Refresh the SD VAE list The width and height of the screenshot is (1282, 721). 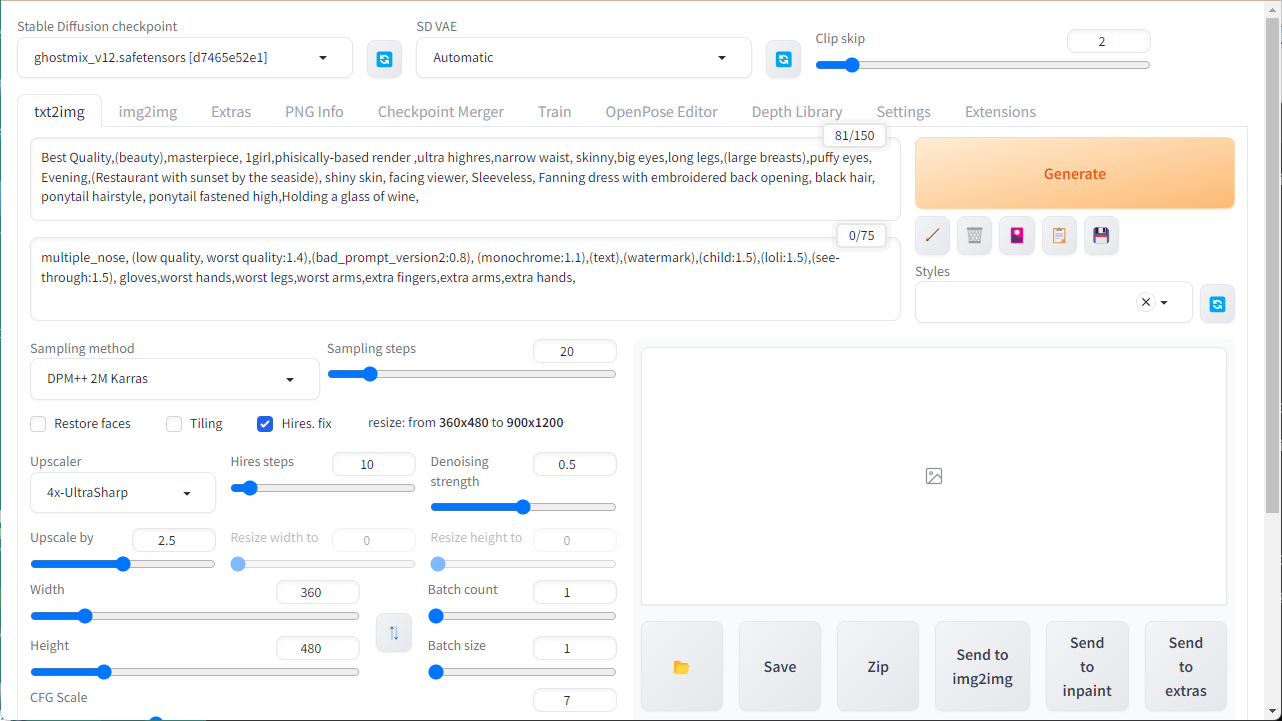click(x=783, y=59)
